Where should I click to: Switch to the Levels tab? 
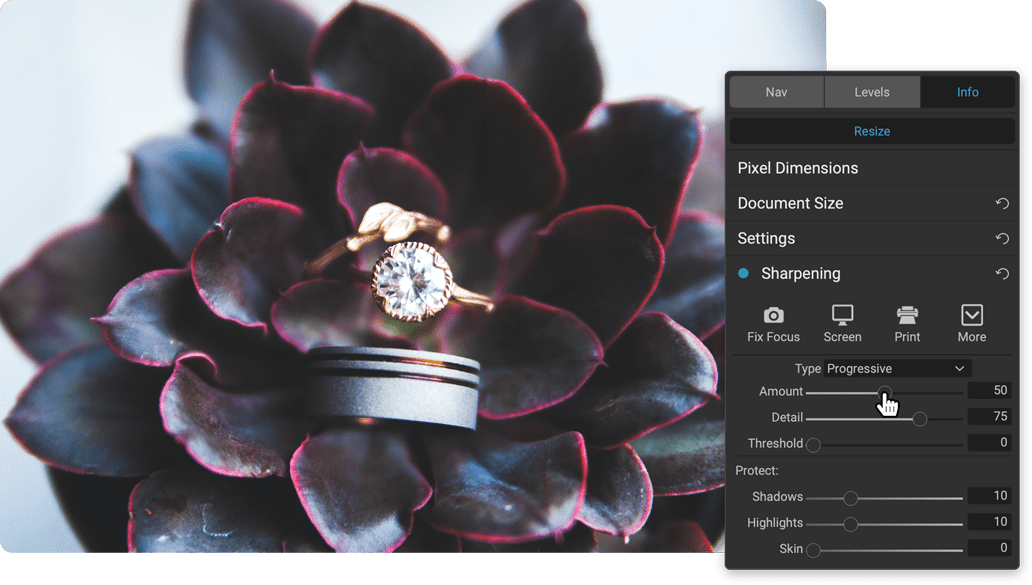pyautogui.click(x=872, y=92)
